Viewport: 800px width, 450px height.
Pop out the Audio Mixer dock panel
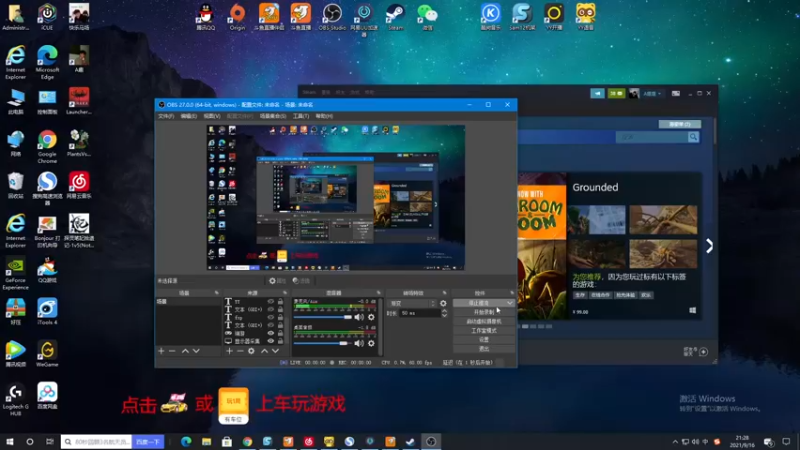379,293
